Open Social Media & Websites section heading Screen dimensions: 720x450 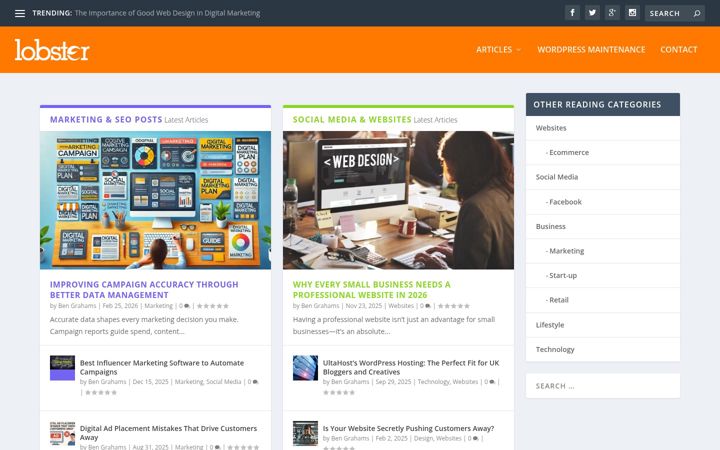[352, 119]
